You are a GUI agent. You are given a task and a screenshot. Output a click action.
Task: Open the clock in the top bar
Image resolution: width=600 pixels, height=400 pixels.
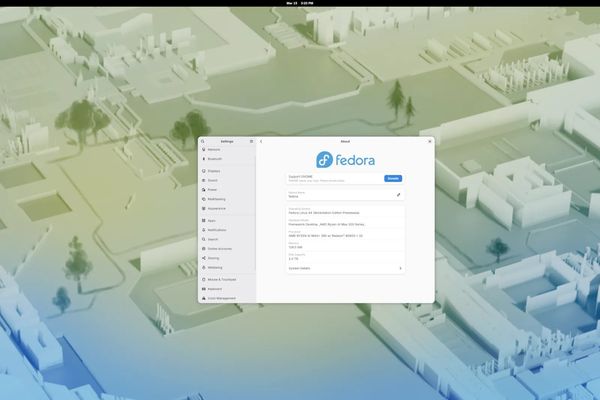300,3
